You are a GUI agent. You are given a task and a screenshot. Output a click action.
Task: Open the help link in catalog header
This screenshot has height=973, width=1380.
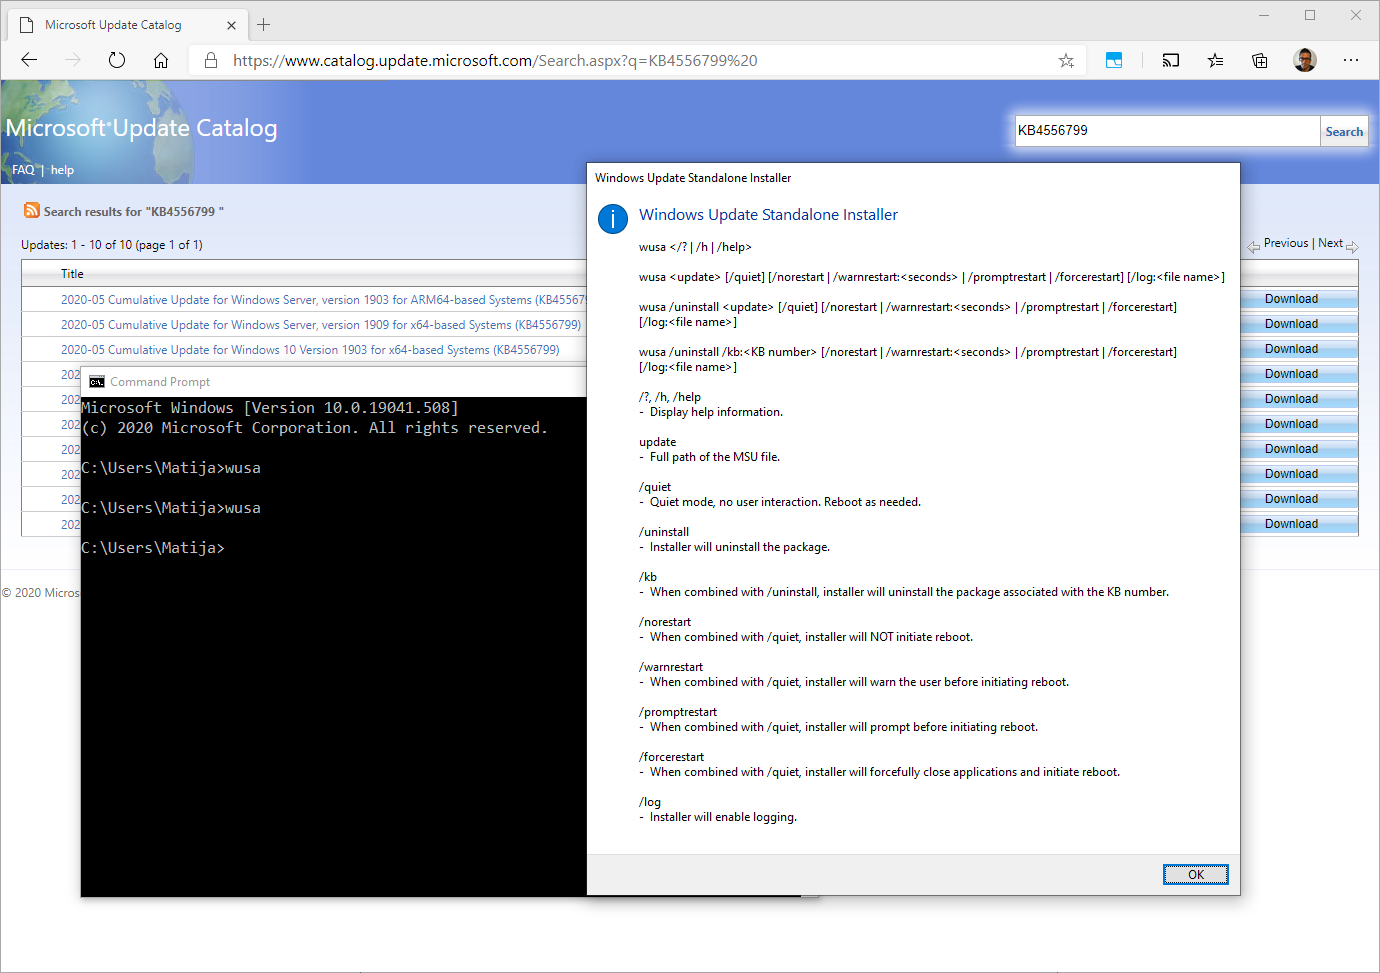click(62, 170)
